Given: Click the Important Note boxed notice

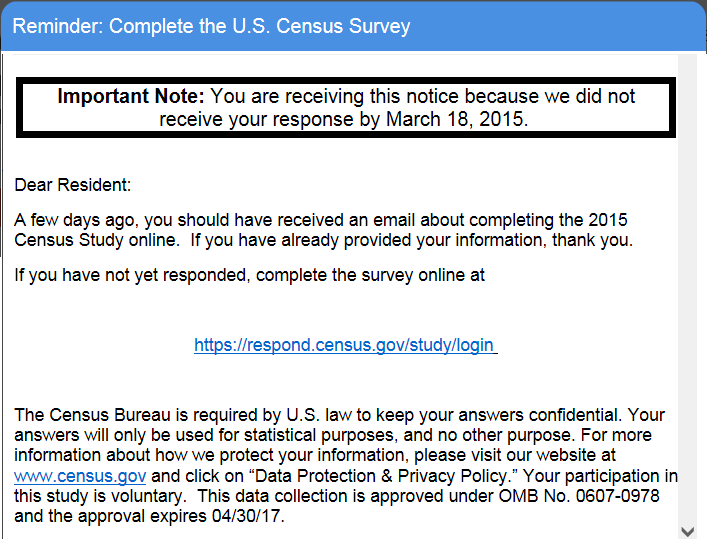Looking at the screenshot, I should click(346, 108).
